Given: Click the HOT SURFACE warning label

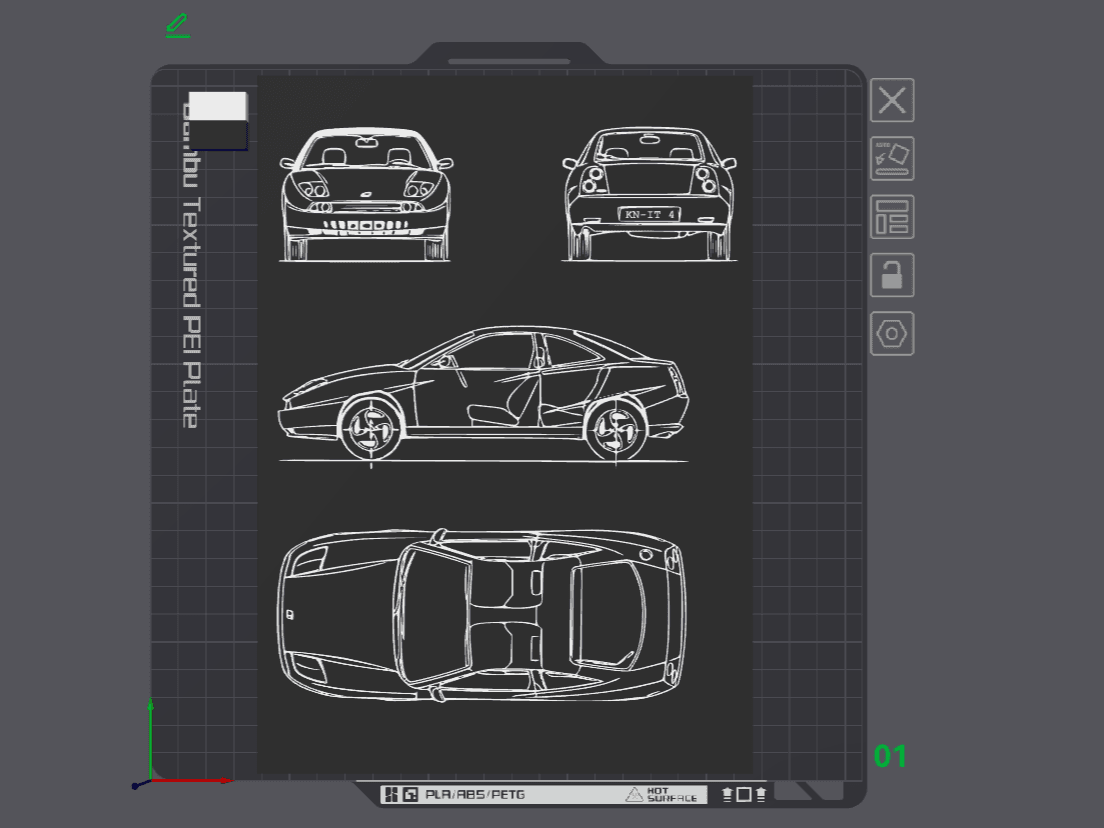Looking at the screenshot, I should tap(662, 795).
